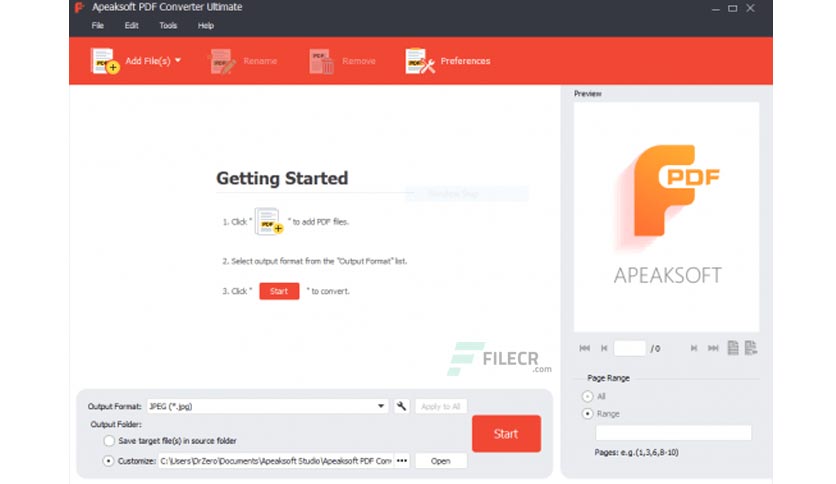The height and width of the screenshot is (484, 836).
Task: Go to previous page in Preview
Action: tap(604, 348)
